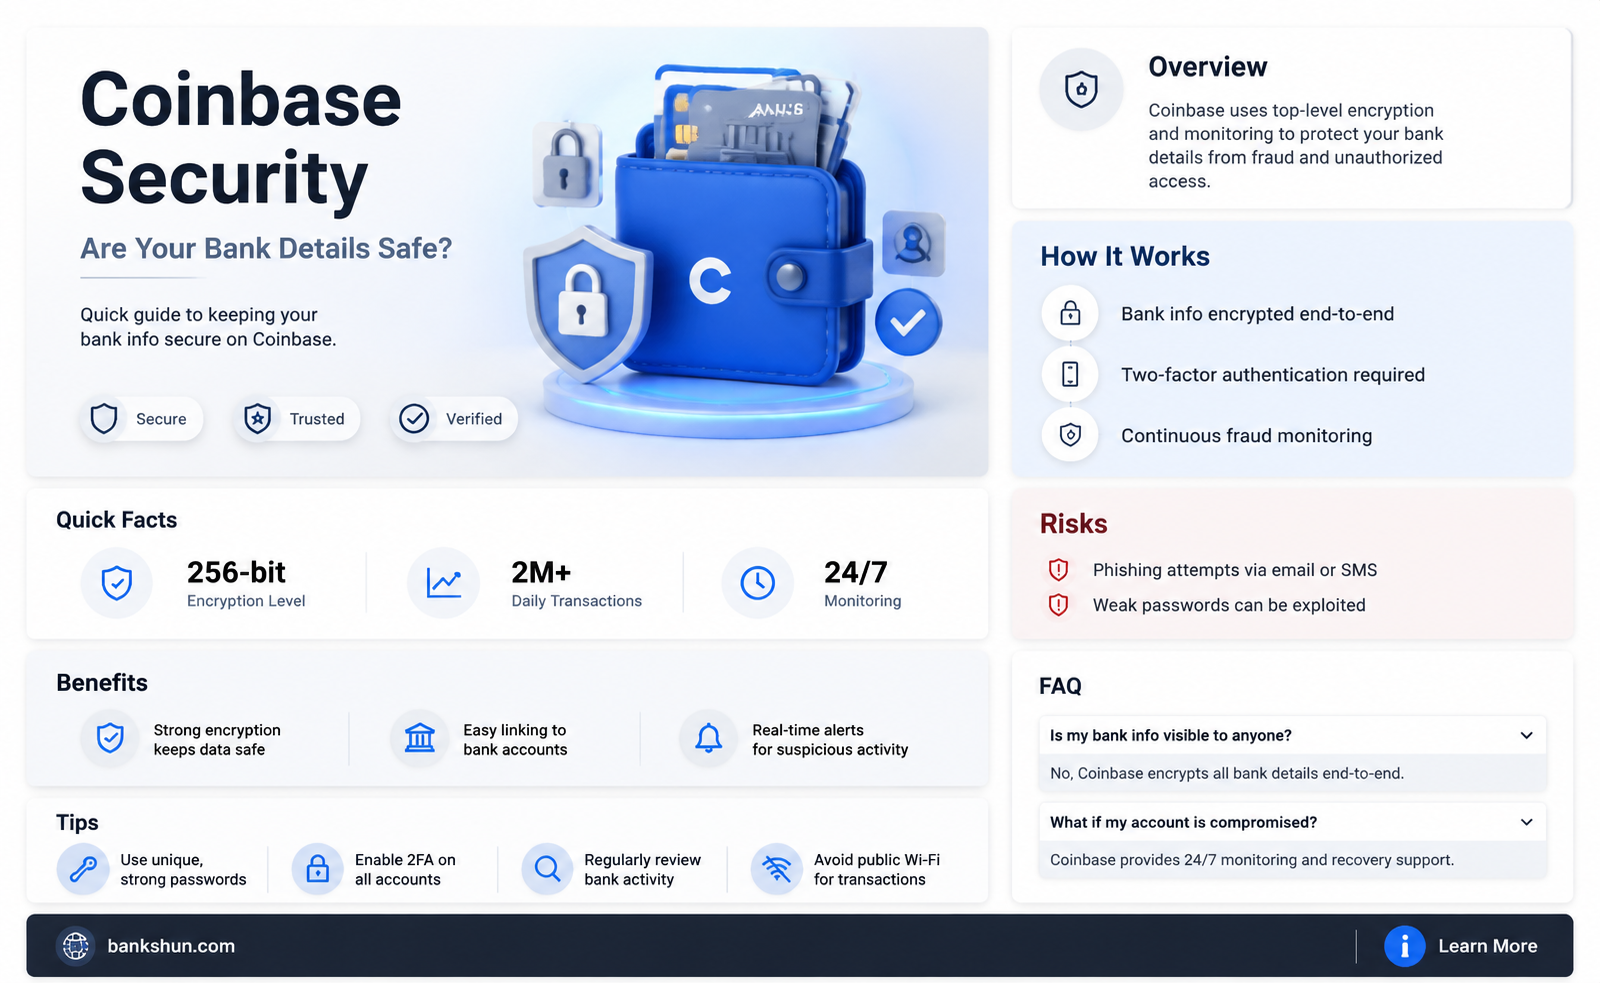Click the warning shield beside Weak passwords
The width and height of the screenshot is (1600, 983).
[1058, 605]
